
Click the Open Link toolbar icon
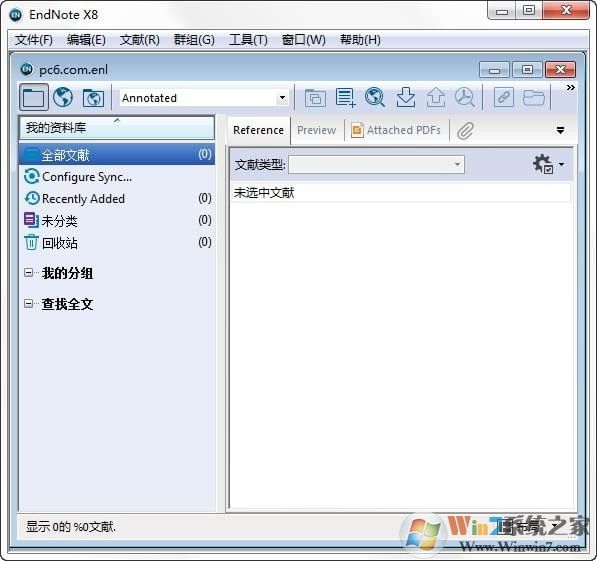503,97
